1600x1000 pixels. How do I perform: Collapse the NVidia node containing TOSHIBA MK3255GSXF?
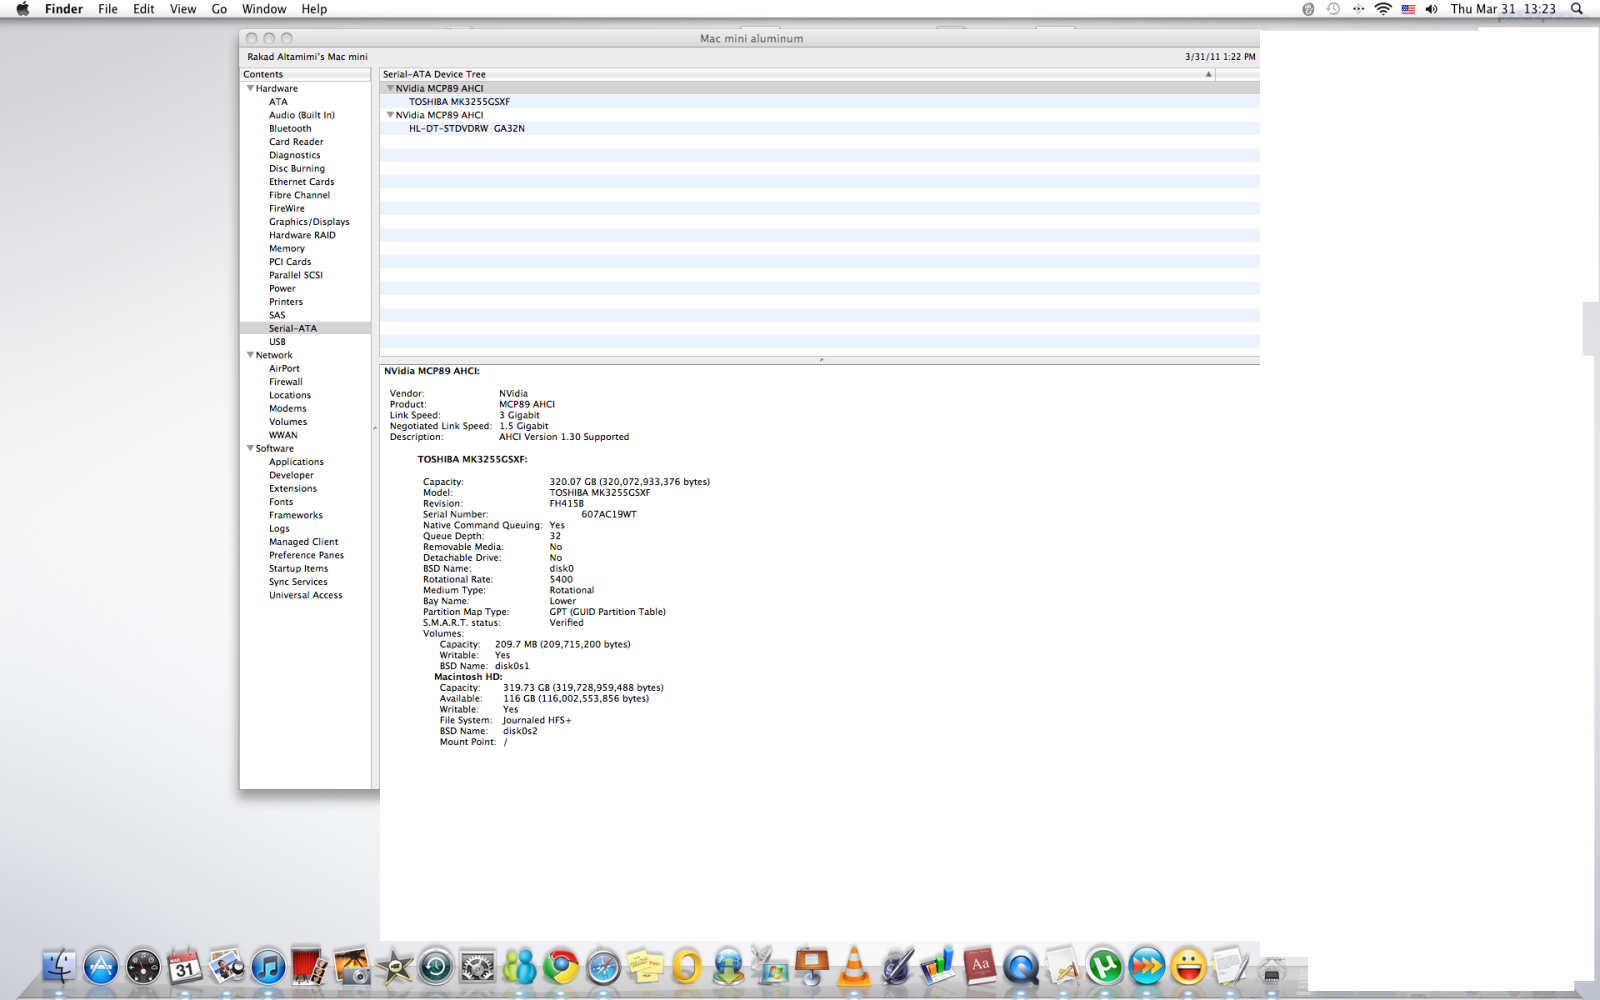[x=390, y=88]
